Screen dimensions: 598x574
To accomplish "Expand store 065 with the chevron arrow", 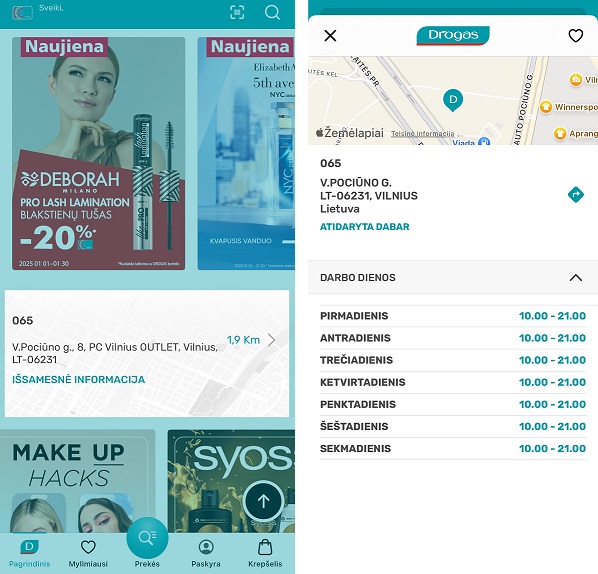I will click(271, 340).
